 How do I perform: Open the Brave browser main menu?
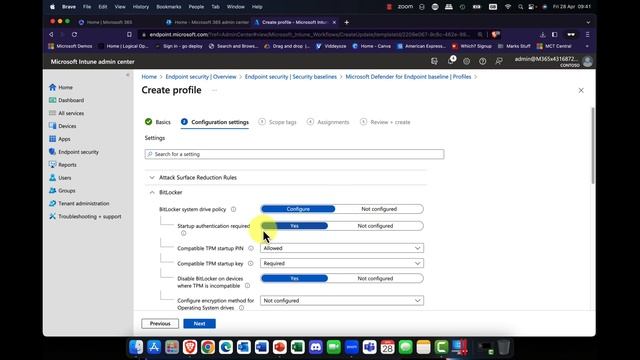(588, 35)
